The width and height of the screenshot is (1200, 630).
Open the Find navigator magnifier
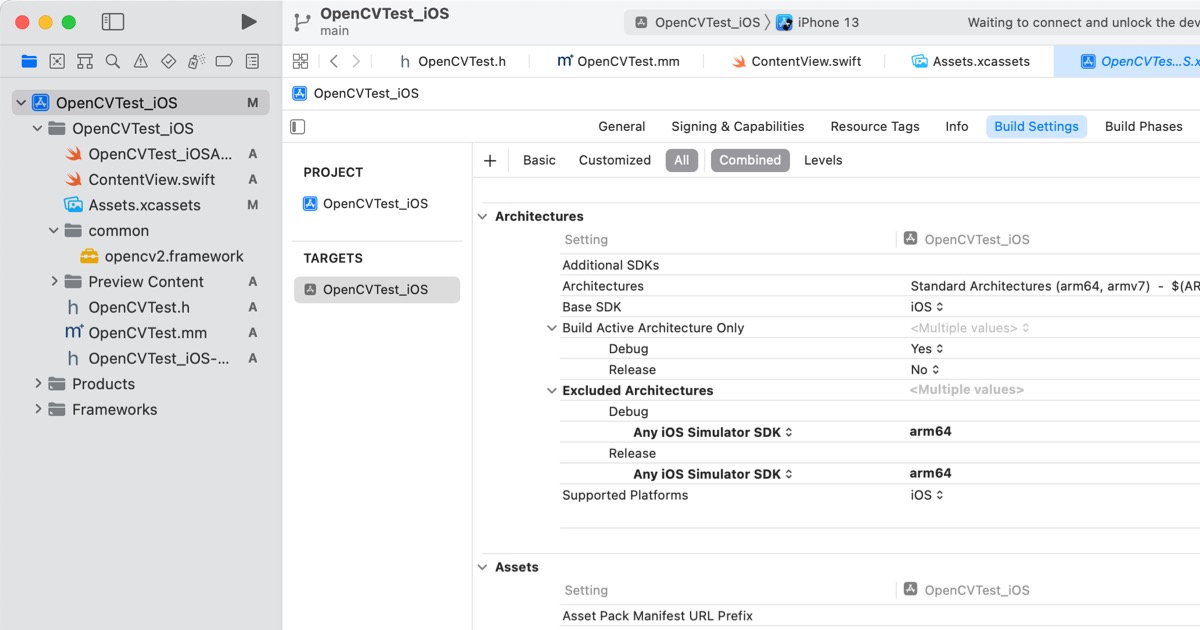point(113,61)
